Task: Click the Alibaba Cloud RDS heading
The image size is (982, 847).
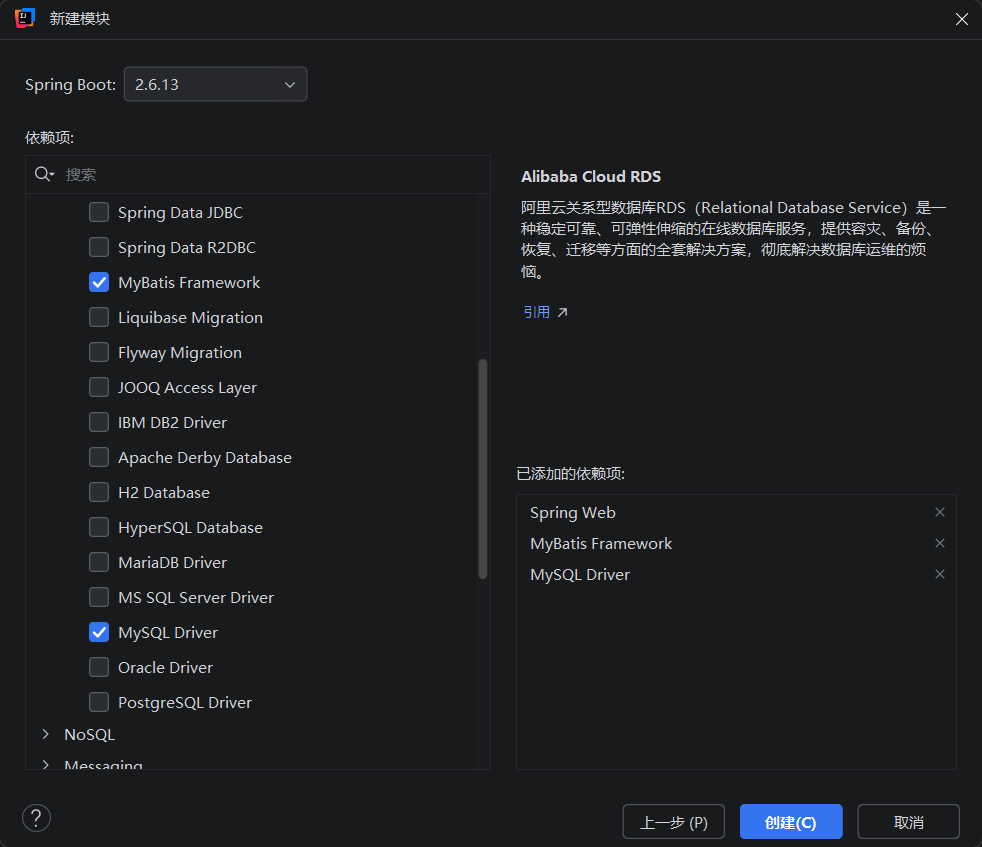Action: (591, 177)
